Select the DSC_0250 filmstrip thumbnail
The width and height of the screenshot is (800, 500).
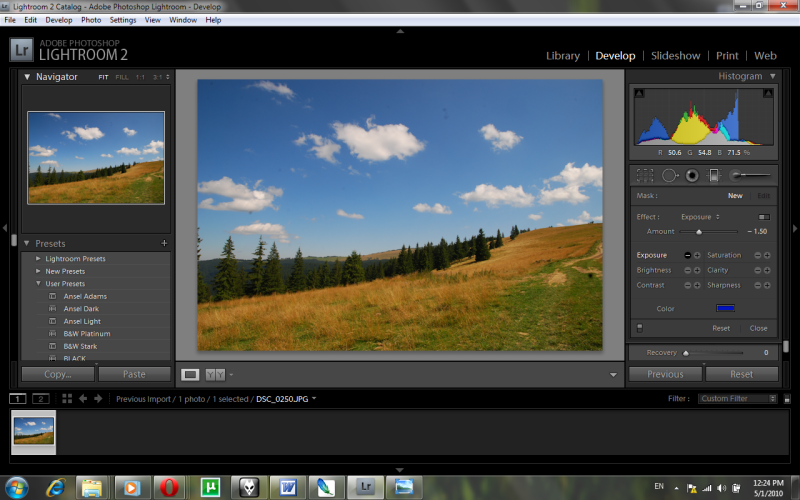tap(34, 431)
